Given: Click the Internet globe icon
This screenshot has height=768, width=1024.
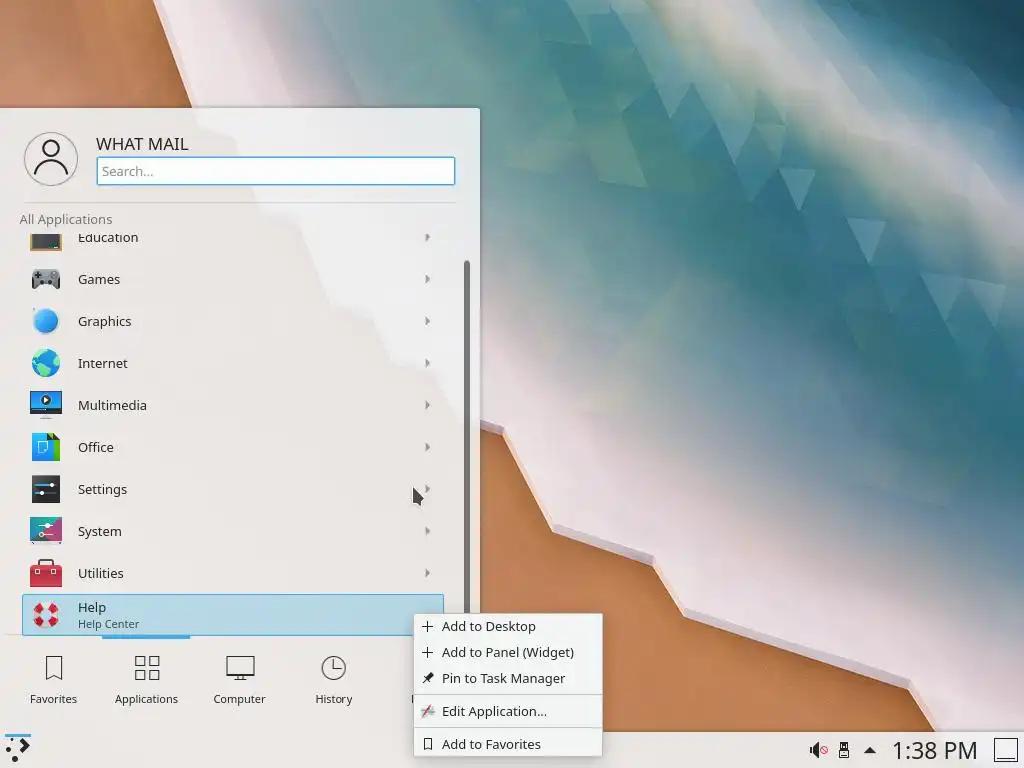Looking at the screenshot, I should click(46, 363).
